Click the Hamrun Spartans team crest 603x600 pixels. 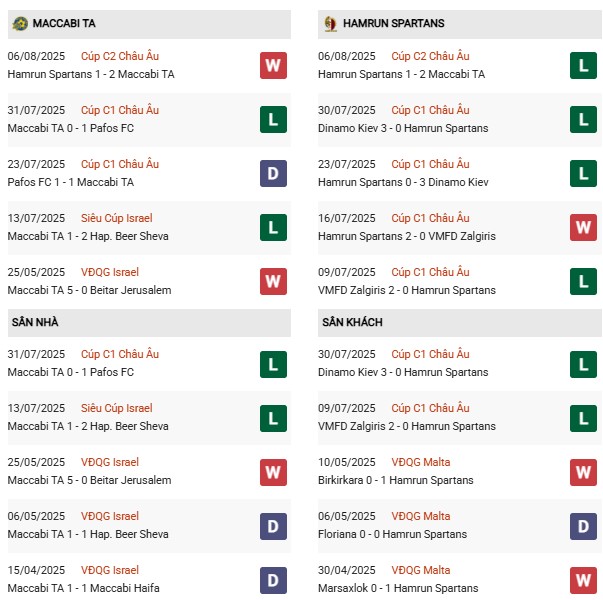[x=330, y=23]
